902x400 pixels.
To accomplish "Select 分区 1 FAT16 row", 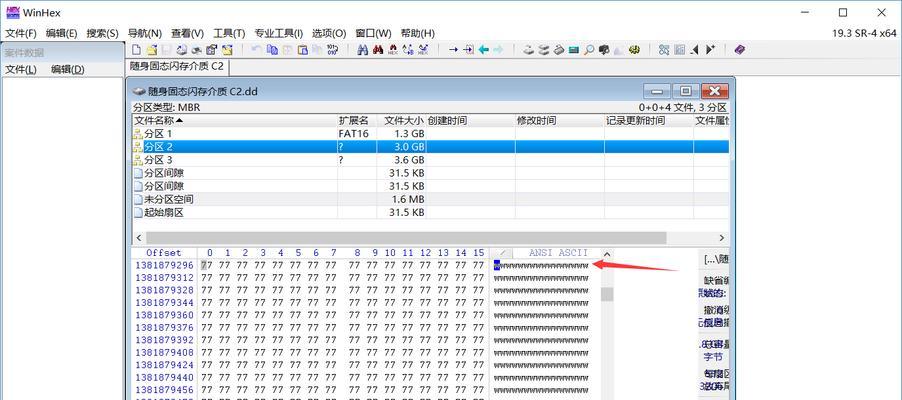I will (x=430, y=134).
